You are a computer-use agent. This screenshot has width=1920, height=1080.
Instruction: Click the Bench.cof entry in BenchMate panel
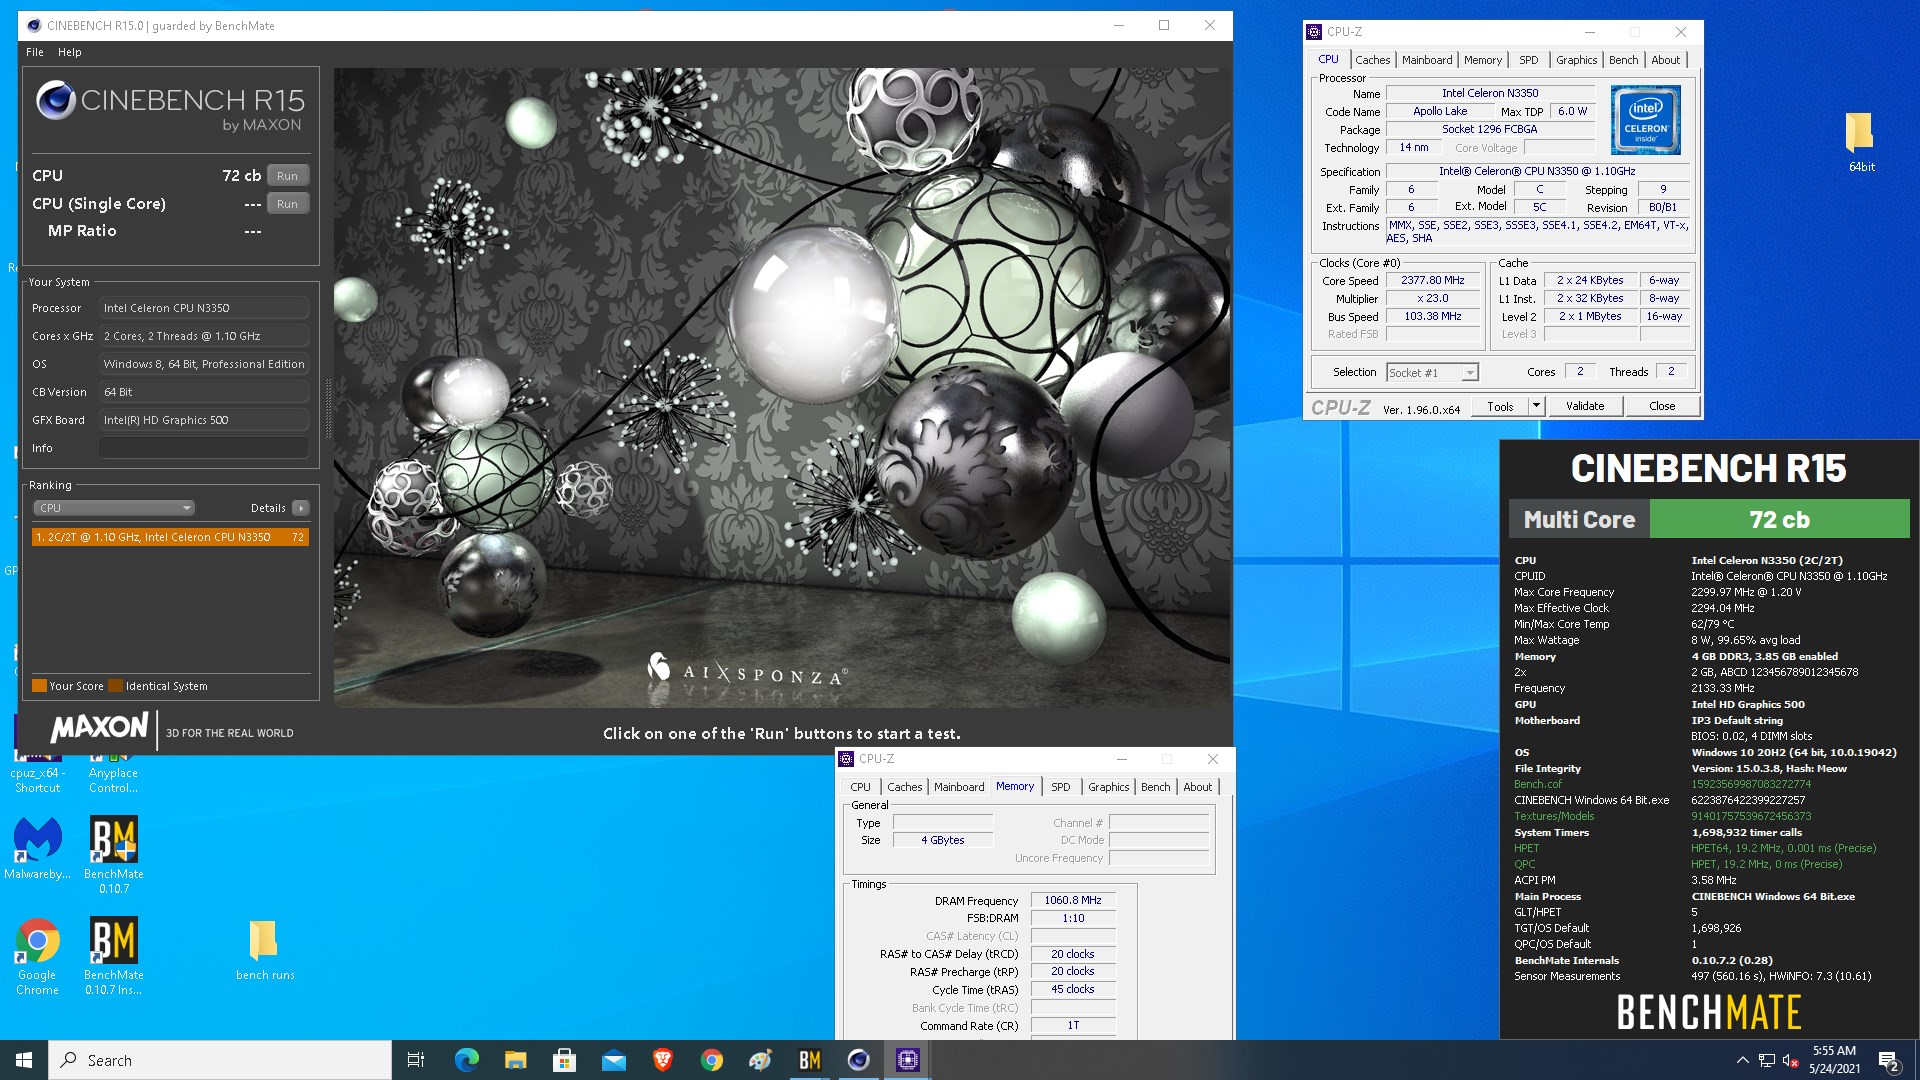[x=1537, y=784]
